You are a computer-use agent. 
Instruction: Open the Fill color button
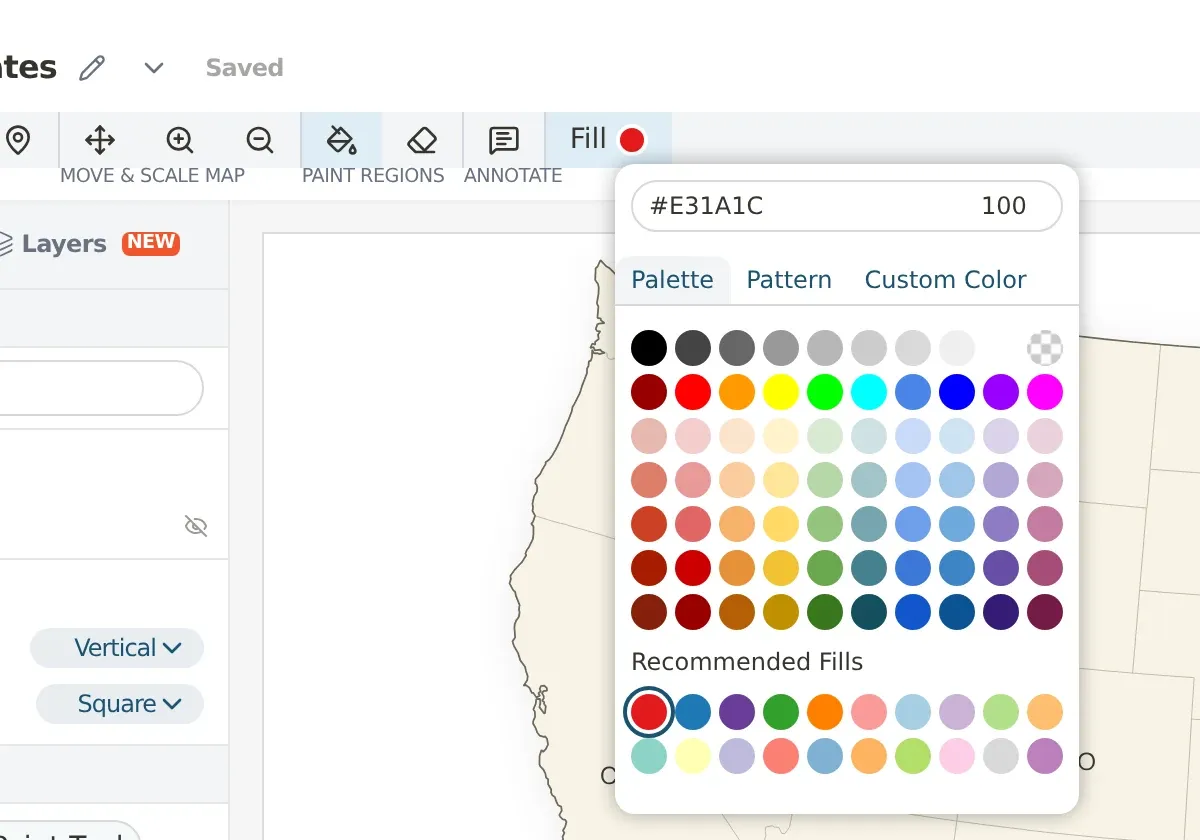608,139
